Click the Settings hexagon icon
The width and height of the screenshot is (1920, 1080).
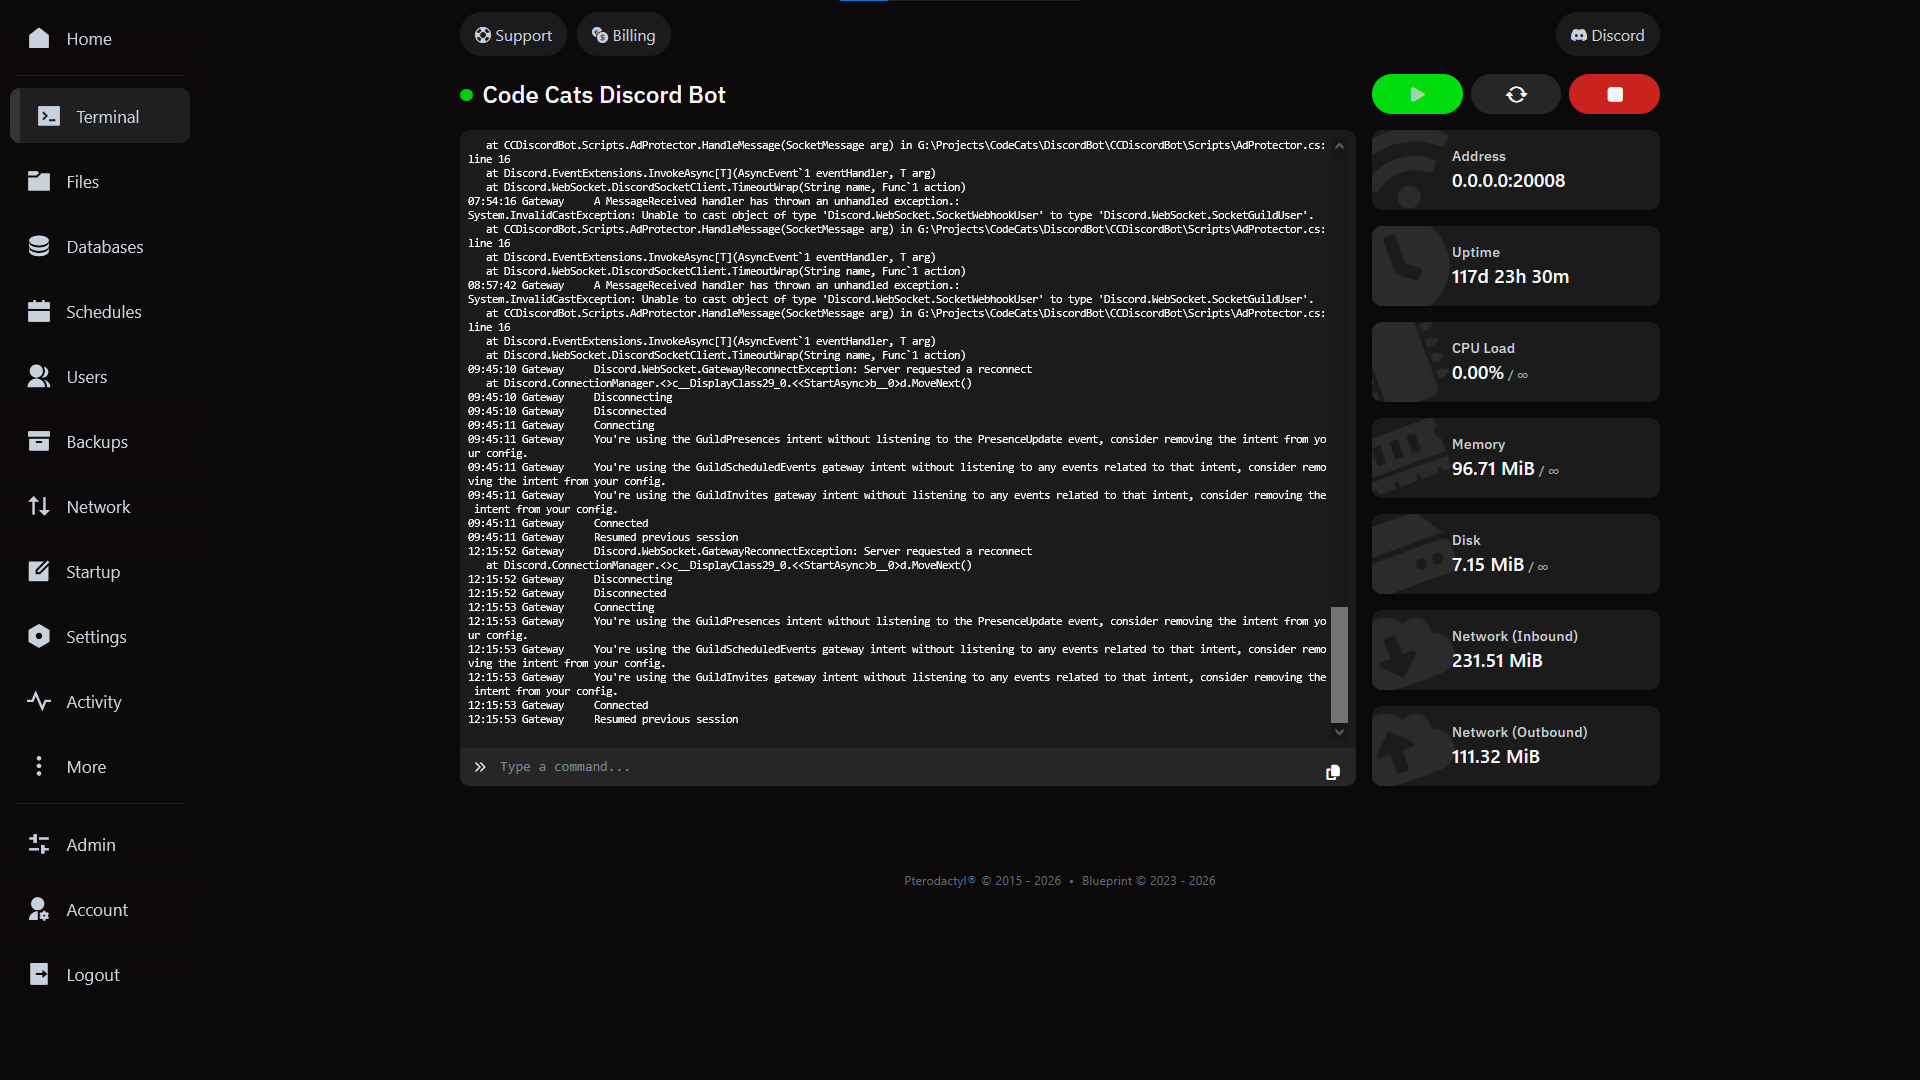[x=39, y=636]
